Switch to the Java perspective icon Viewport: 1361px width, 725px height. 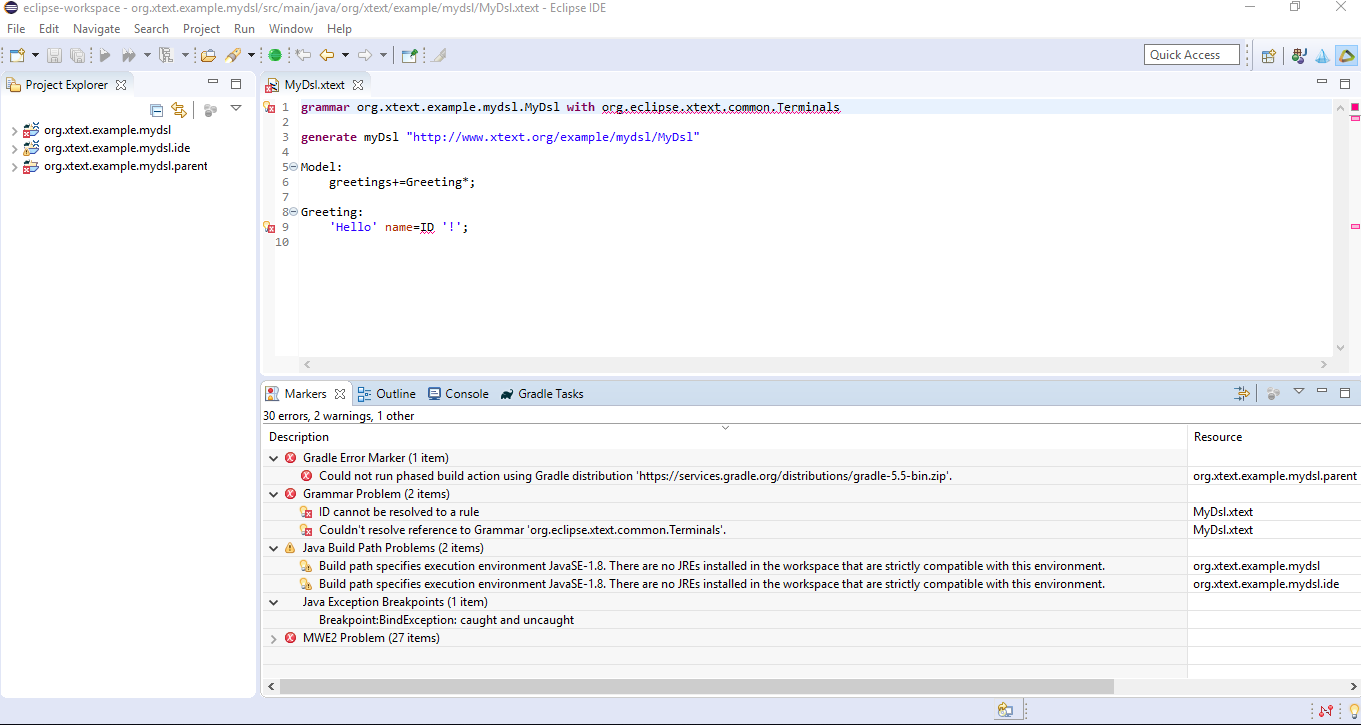point(1299,56)
